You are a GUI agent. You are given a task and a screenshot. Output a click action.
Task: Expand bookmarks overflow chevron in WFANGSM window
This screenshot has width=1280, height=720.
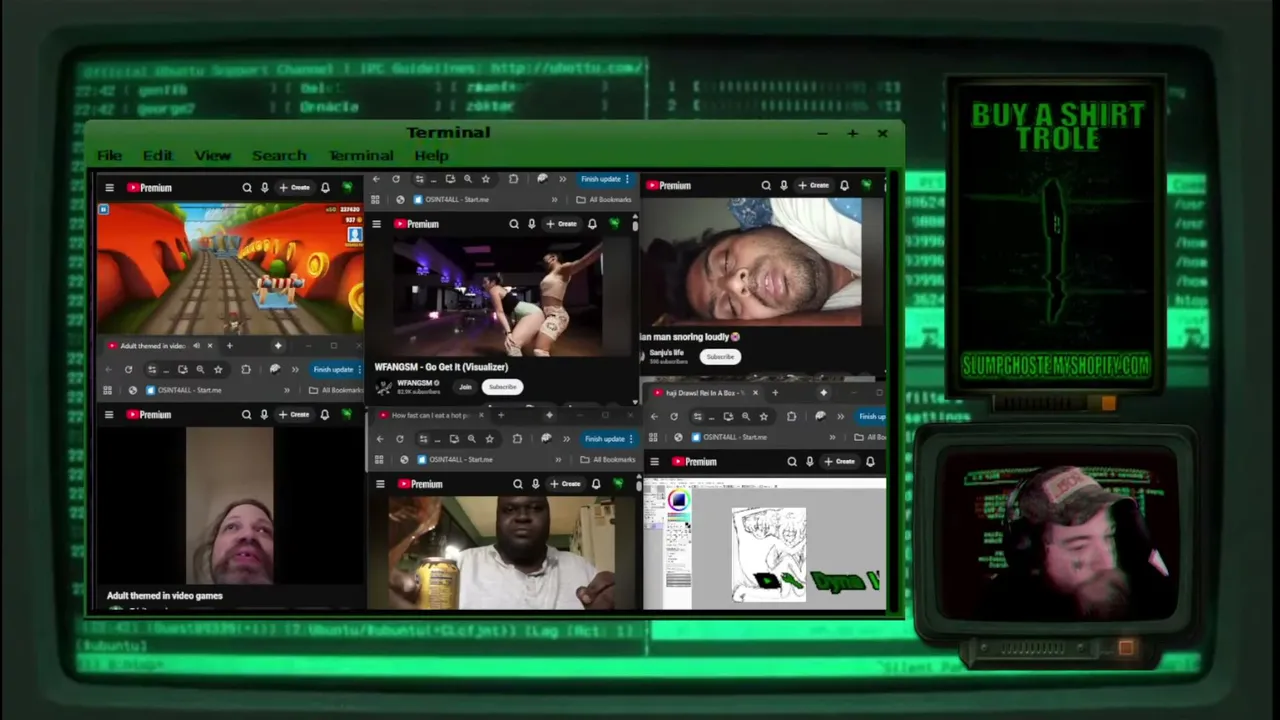tap(555, 199)
